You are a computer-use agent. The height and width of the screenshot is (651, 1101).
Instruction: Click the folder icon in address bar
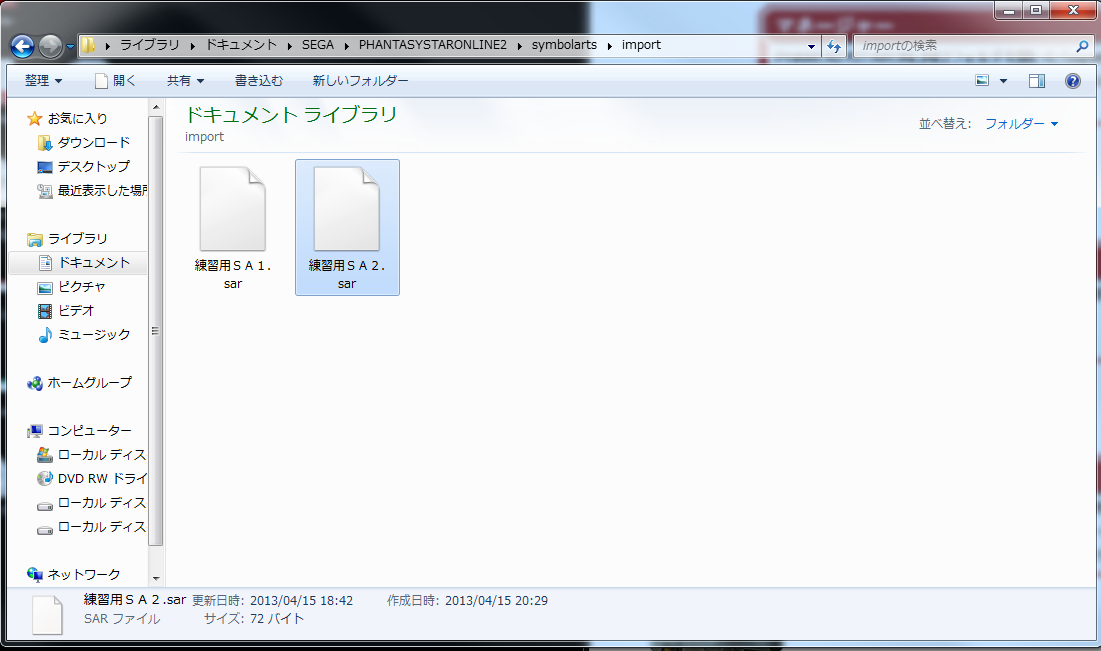88,46
